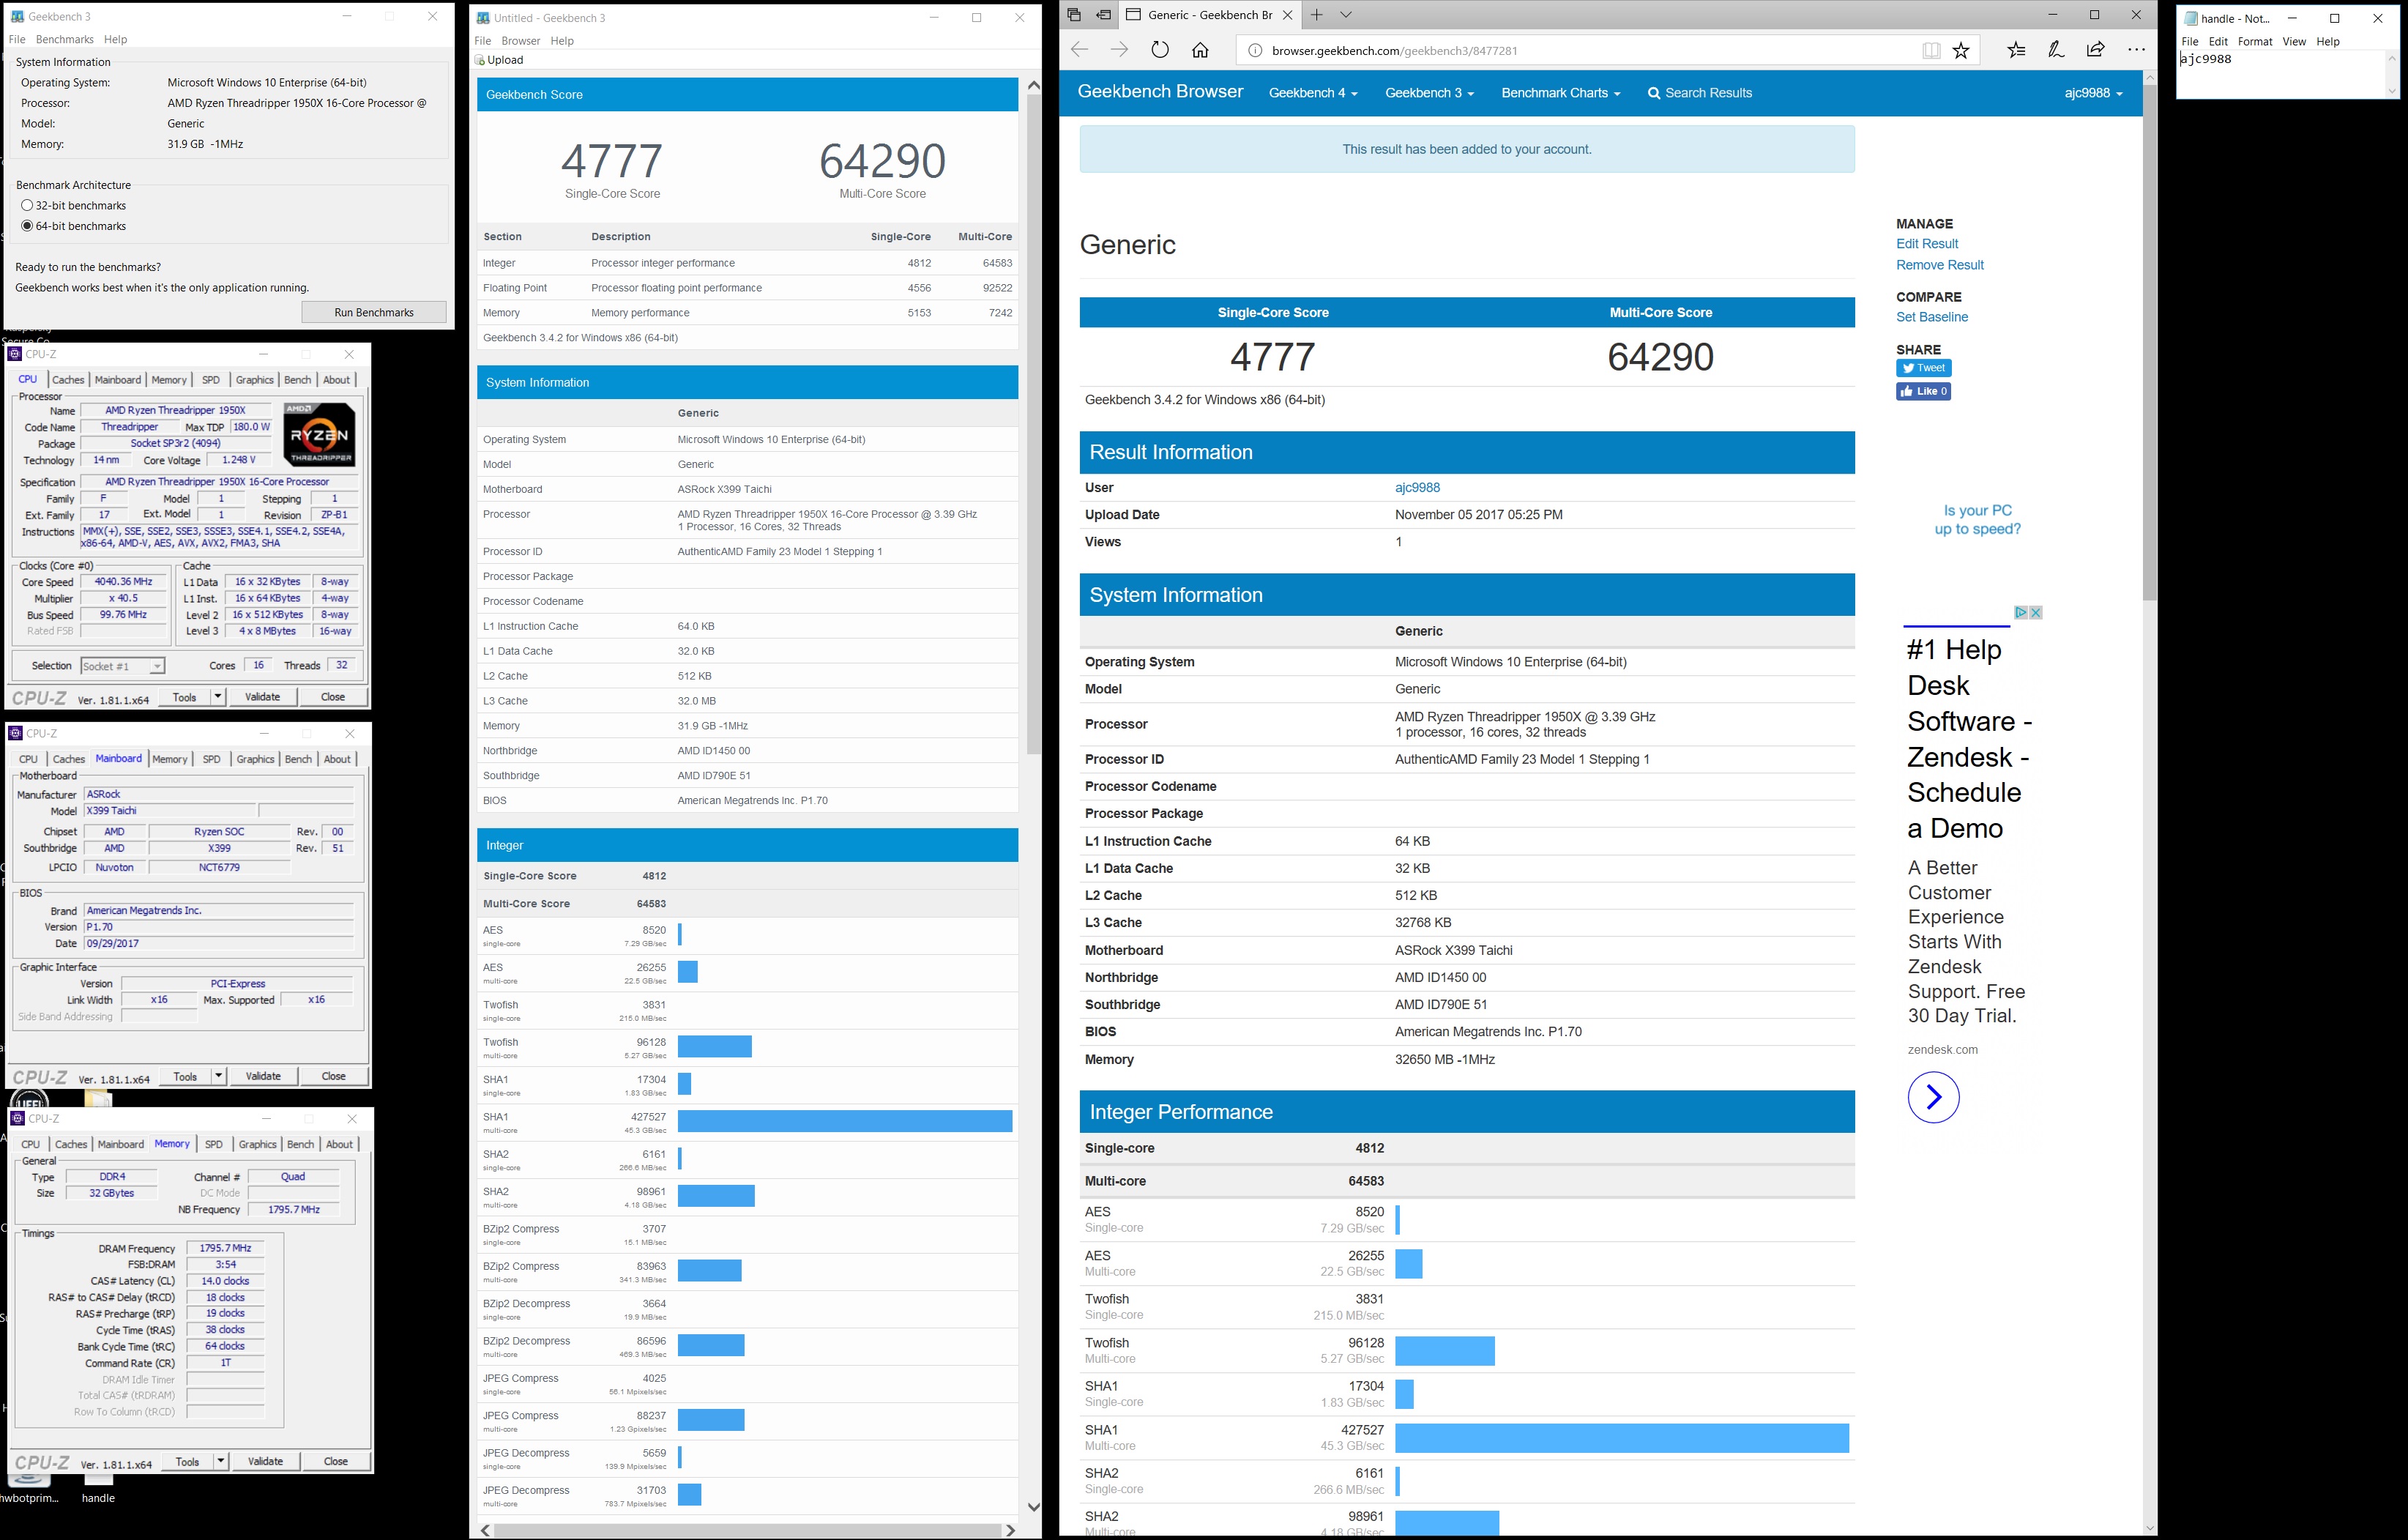Click the Facebook Like button
This screenshot has height=1540, width=2408.
[x=1923, y=391]
